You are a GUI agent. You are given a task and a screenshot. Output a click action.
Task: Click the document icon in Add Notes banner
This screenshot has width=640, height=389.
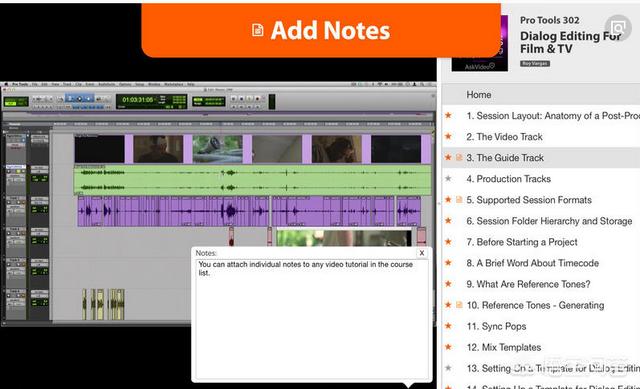pyautogui.click(x=258, y=30)
